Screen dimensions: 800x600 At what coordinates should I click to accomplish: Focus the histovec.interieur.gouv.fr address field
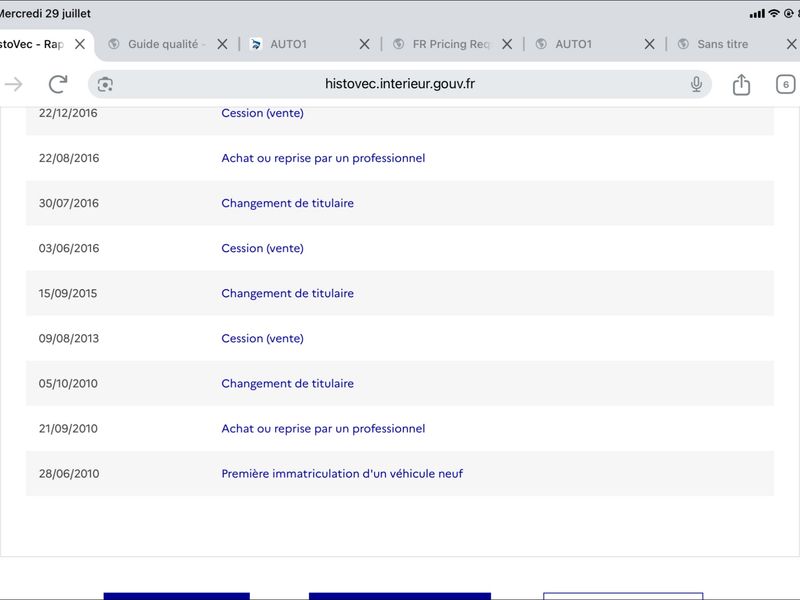399,84
